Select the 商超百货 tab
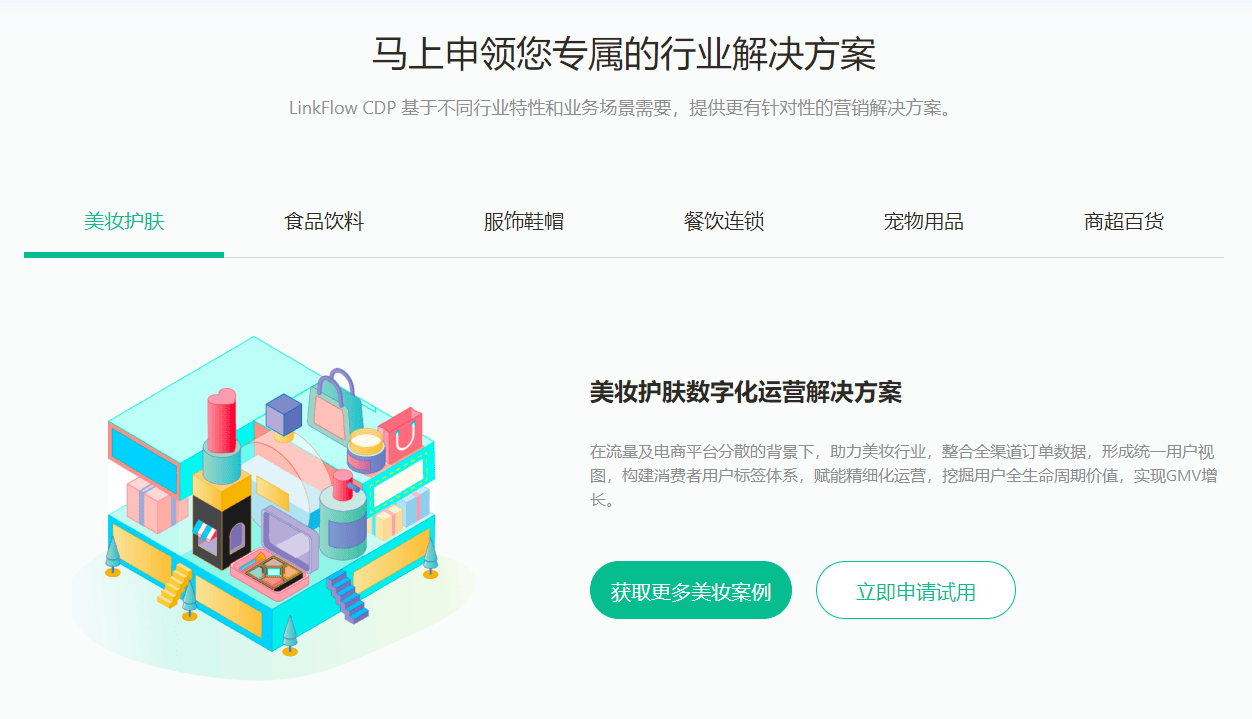Viewport: 1252px width, 719px height. click(1124, 221)
